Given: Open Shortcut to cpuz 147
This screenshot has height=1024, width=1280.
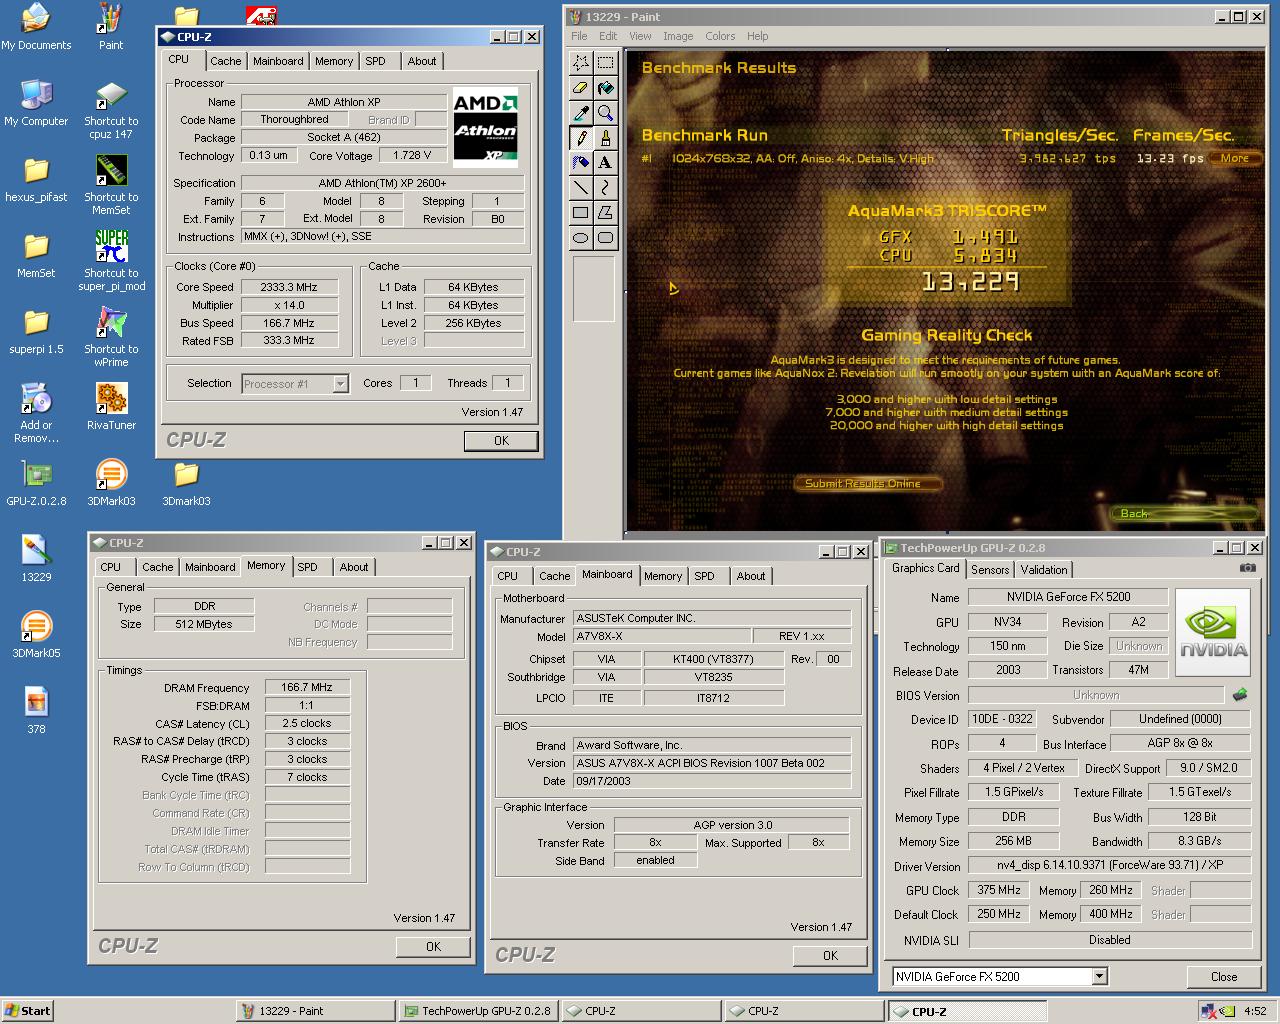Looking at the screenshot, I should tap(111, 108).
